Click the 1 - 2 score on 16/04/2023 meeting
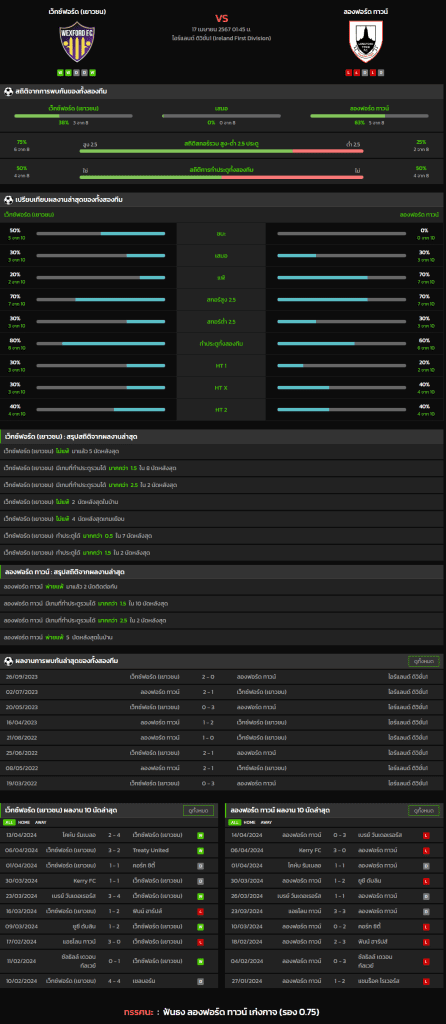 point(208,722)
